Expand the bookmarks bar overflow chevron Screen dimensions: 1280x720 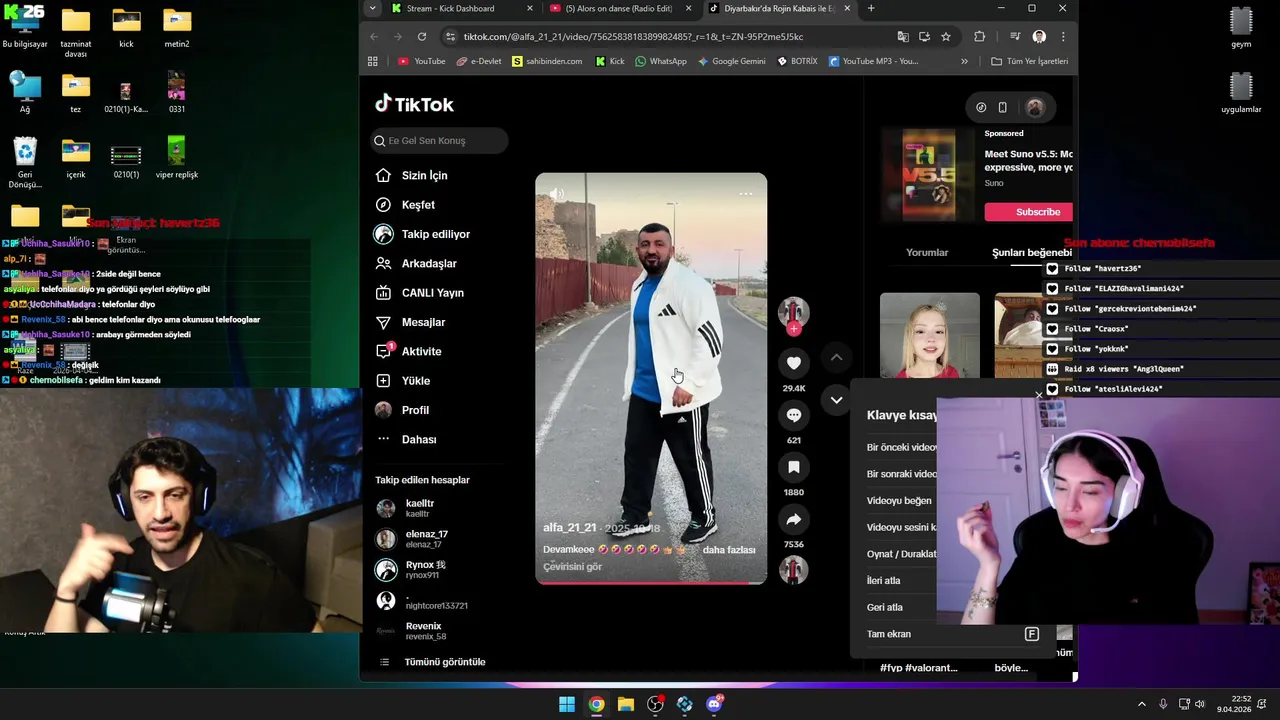[x=964, y=61]
